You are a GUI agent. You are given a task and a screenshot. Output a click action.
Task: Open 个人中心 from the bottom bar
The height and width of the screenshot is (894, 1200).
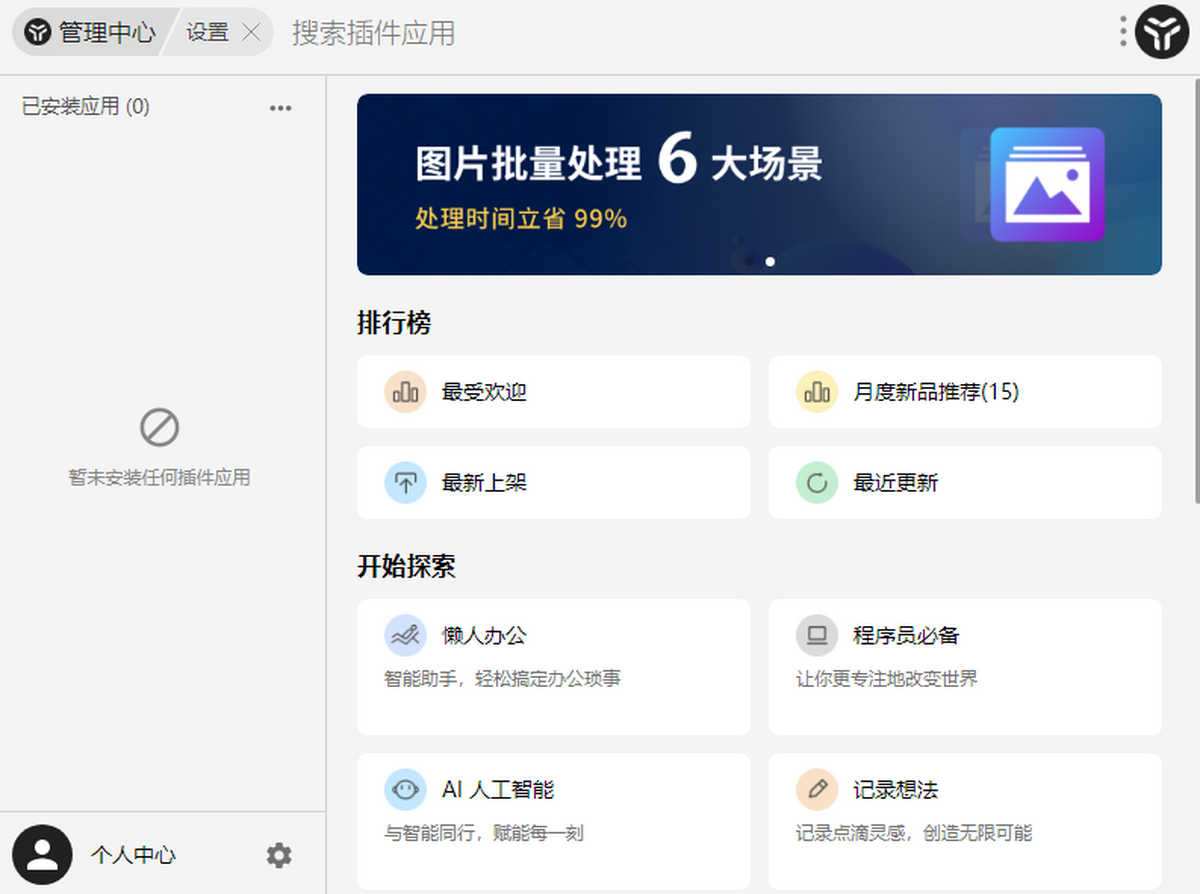[135, 855]
